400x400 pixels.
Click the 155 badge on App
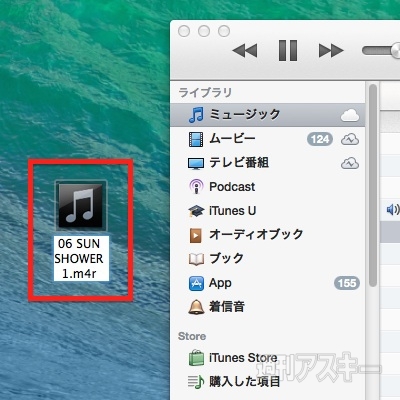pos(347,283)
